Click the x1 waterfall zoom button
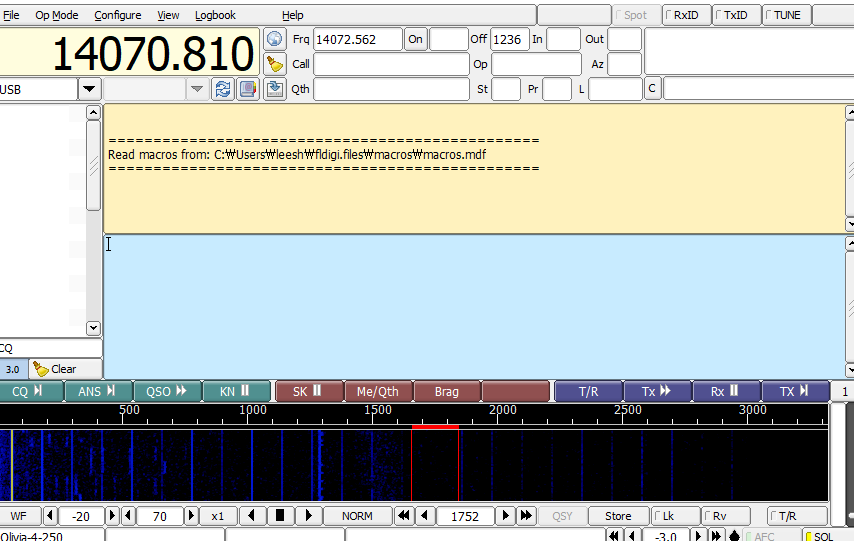Viewport: 854px width, 541px height. 218,515
